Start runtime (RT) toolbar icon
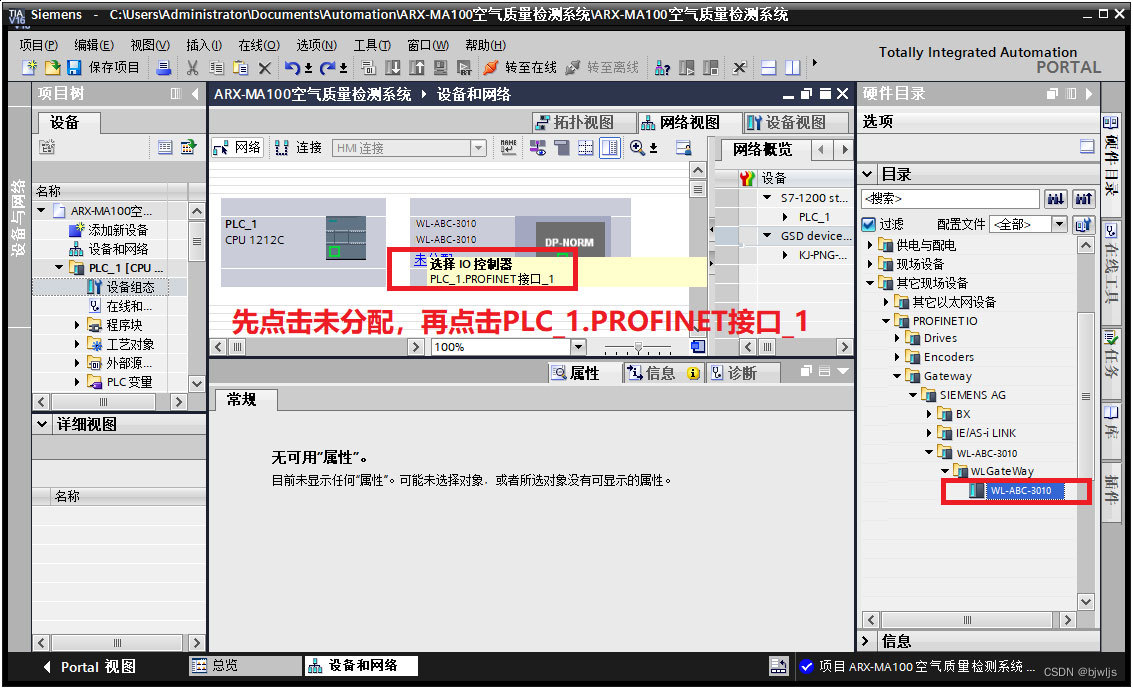1133x689 pixels. [464, 68]
